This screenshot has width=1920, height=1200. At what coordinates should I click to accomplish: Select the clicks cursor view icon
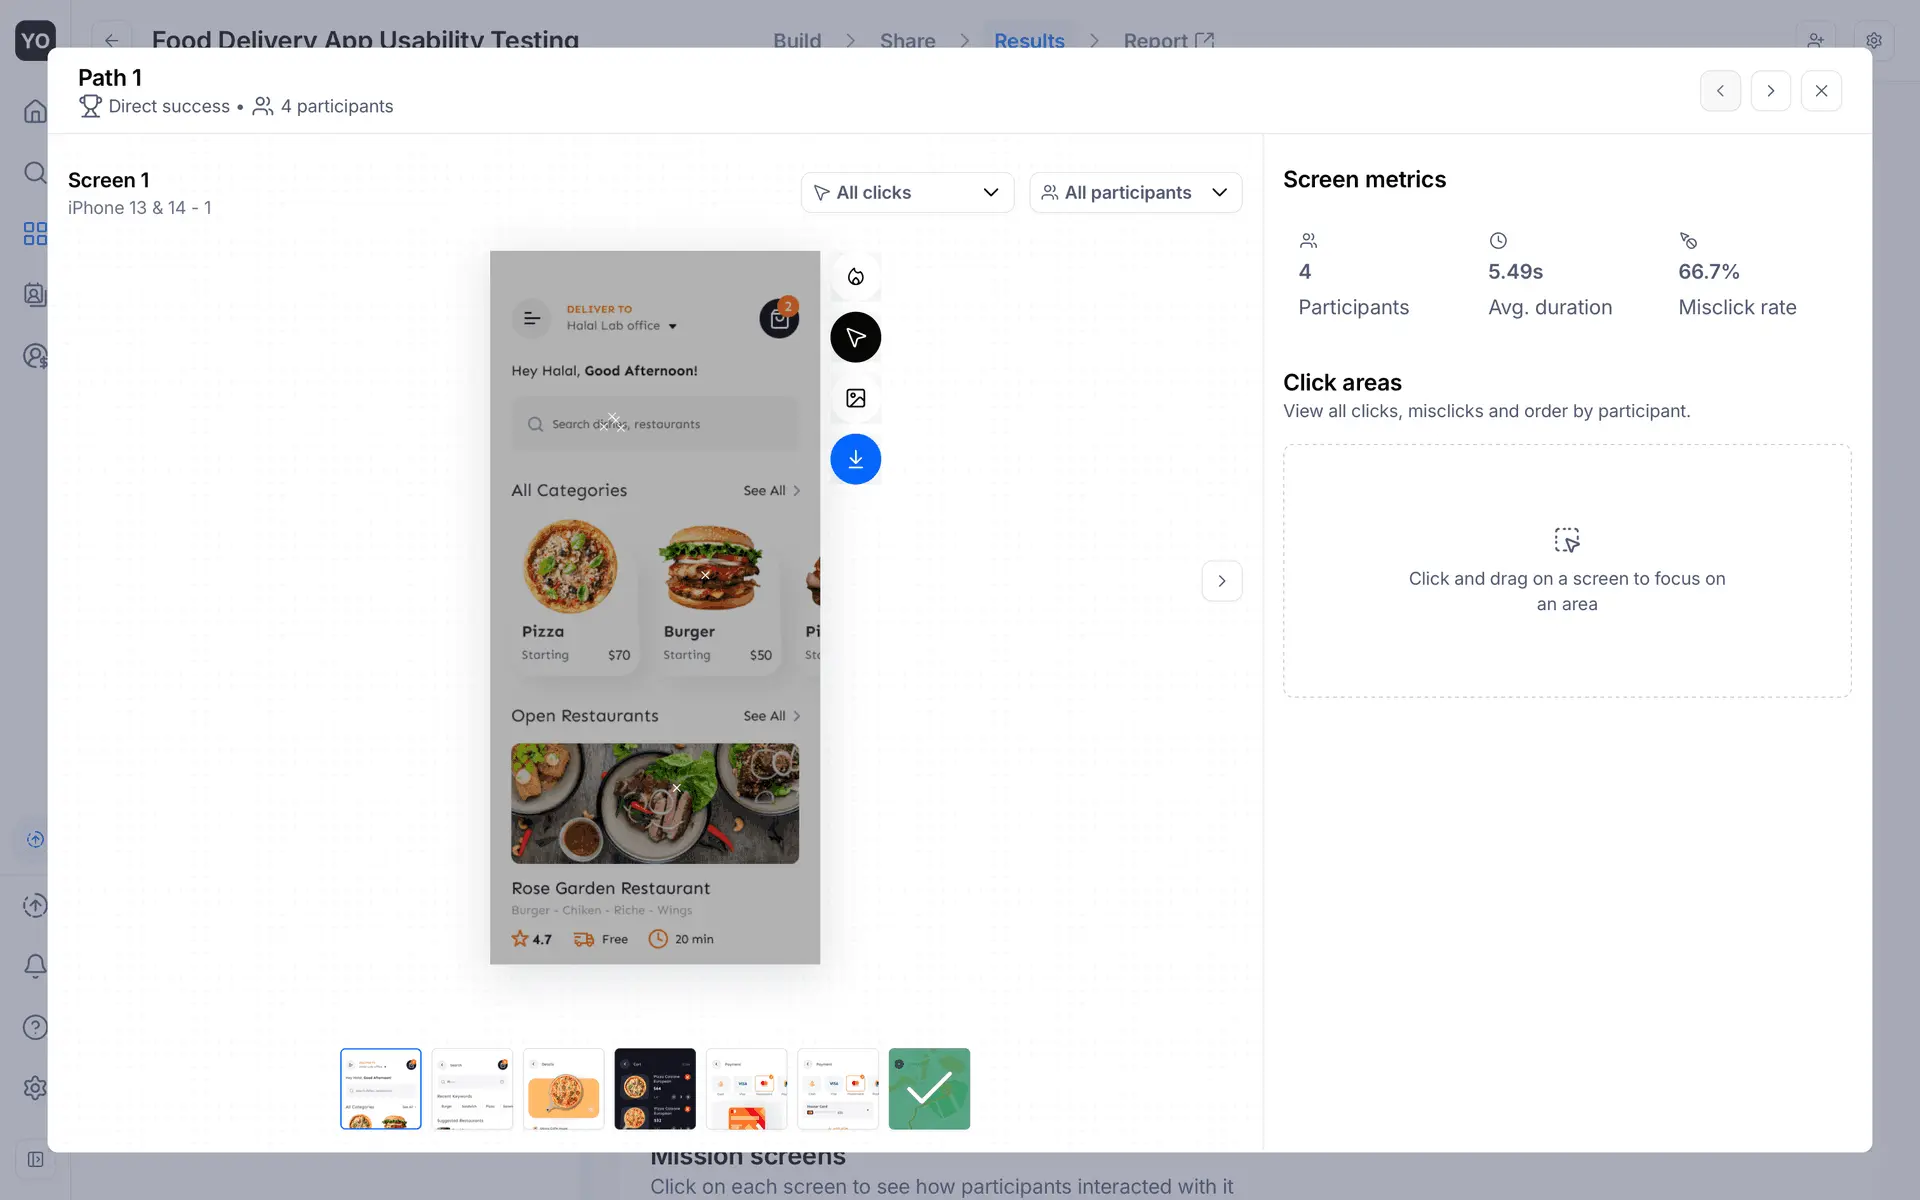[x=855, y=337]
